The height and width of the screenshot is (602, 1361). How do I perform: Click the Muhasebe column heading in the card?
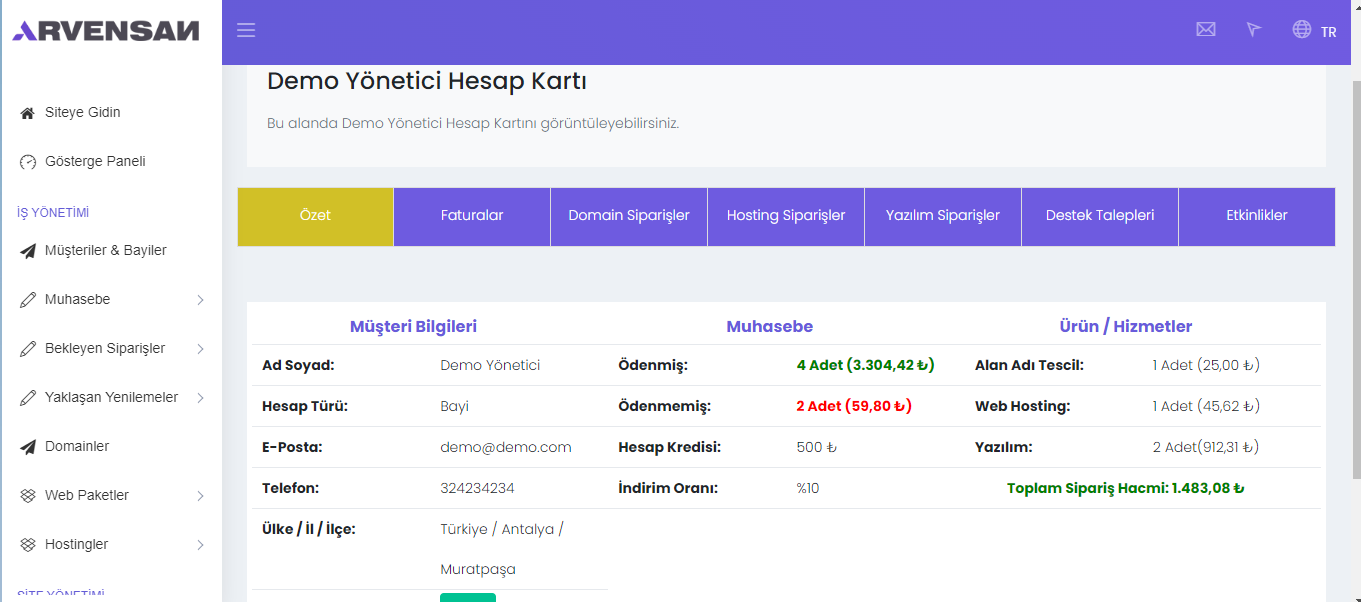[769, 326]
